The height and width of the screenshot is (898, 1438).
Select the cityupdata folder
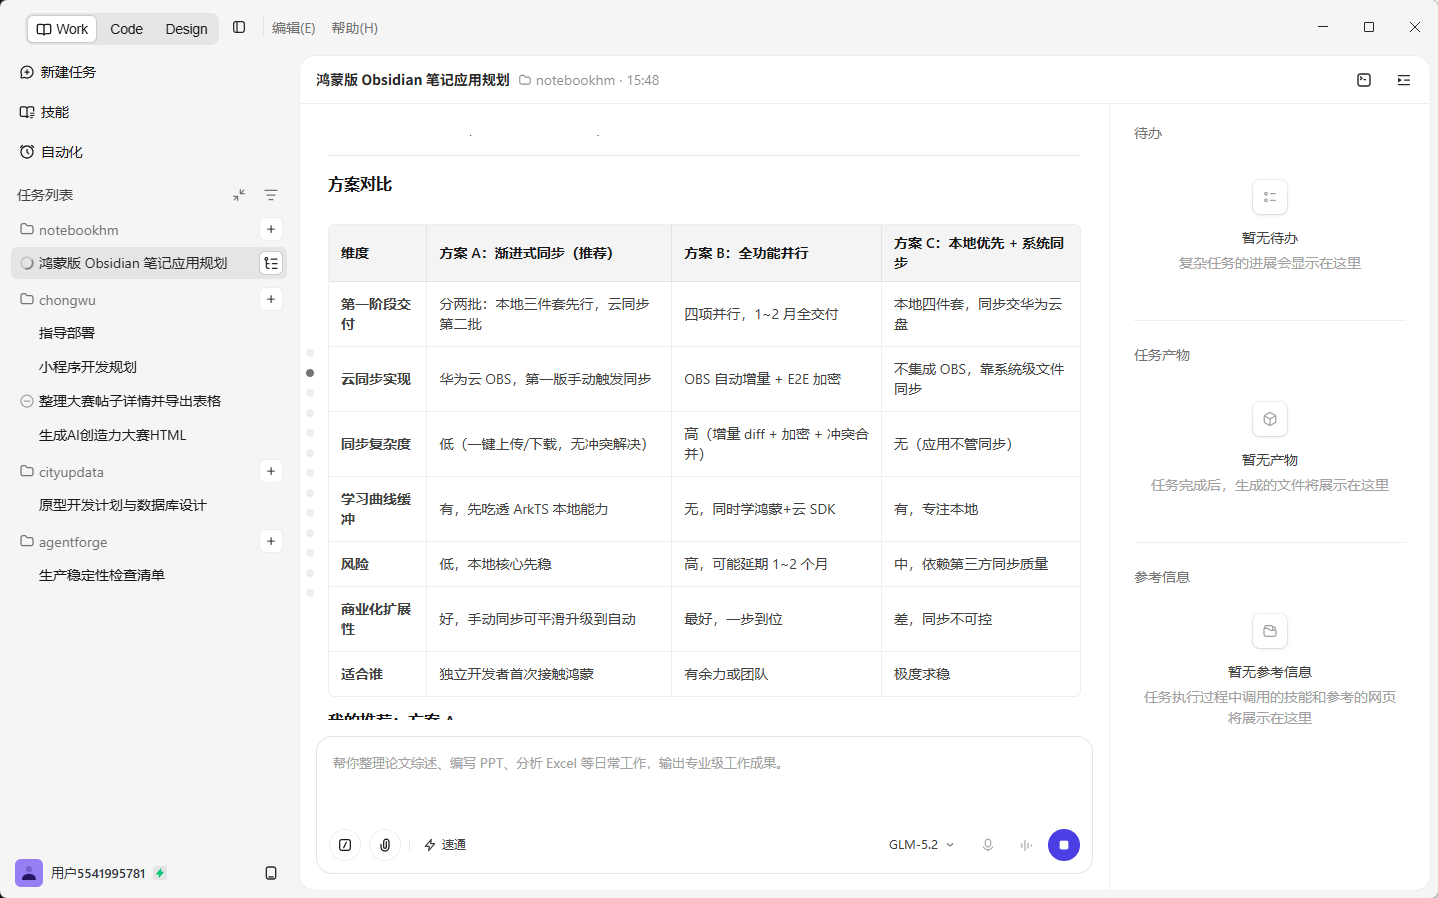click(x=62, y=472)
